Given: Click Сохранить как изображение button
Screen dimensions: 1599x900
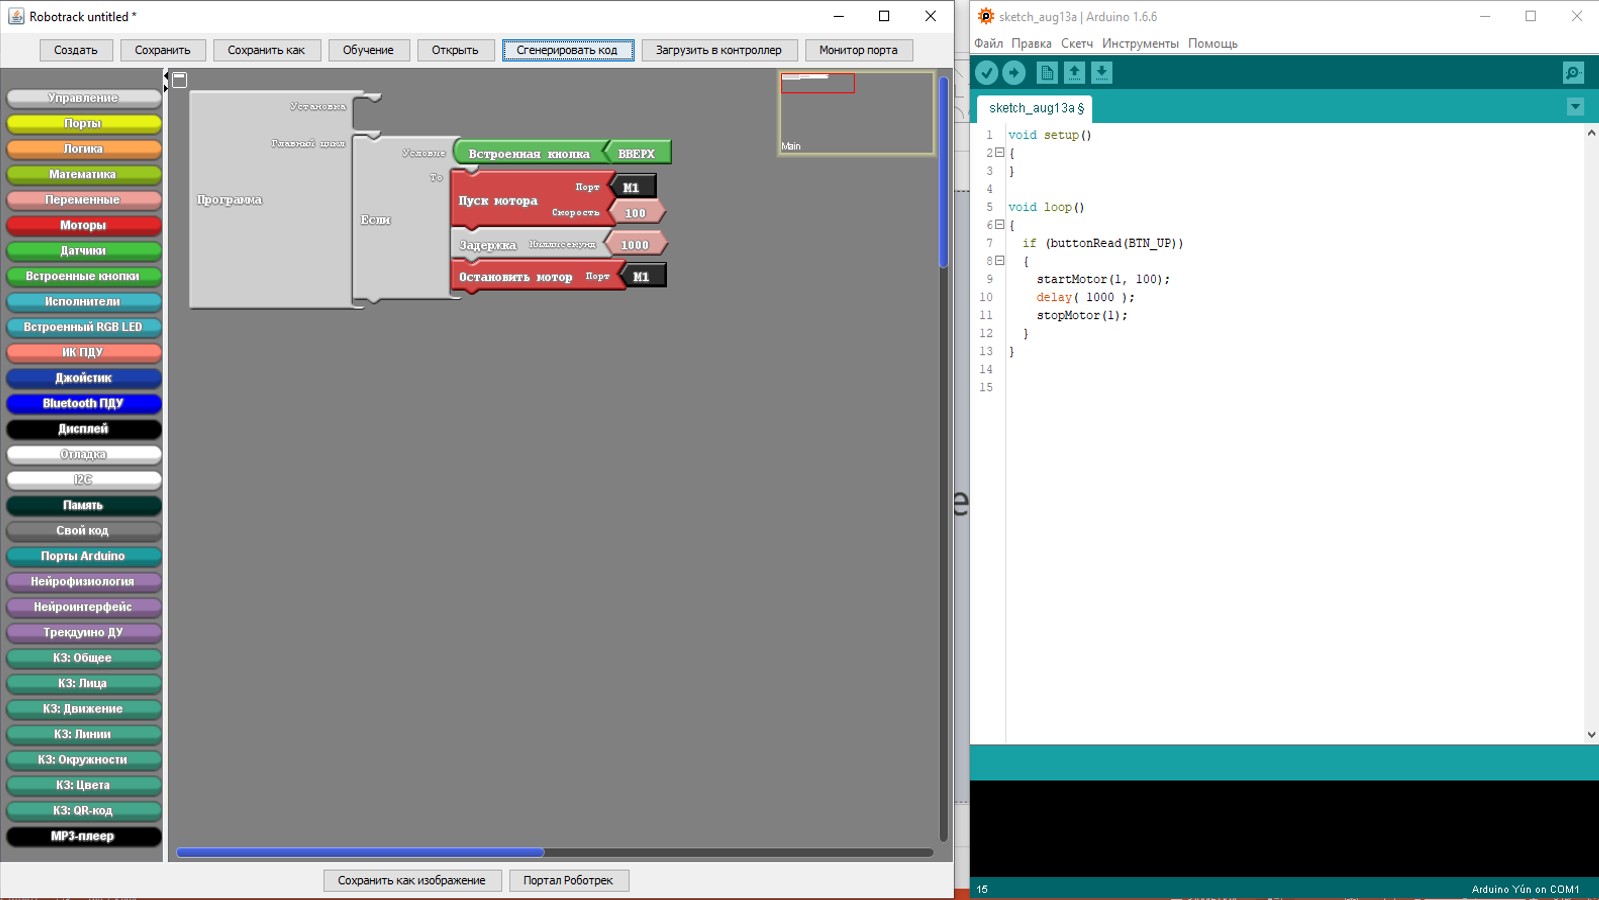Looking at the screenshot, I should (x=411, y=880).
